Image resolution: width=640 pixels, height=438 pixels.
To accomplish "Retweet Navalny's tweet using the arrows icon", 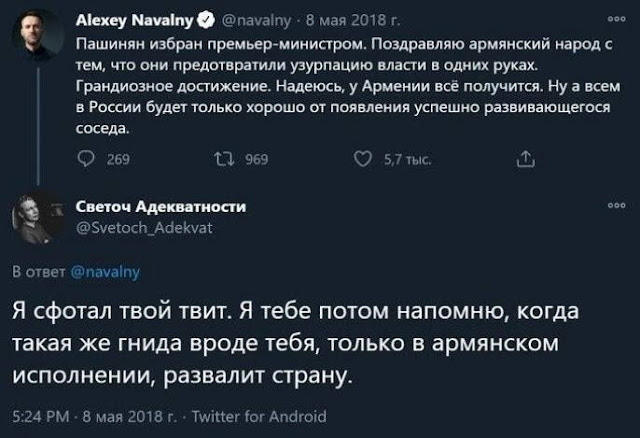I will coord(223,157).
